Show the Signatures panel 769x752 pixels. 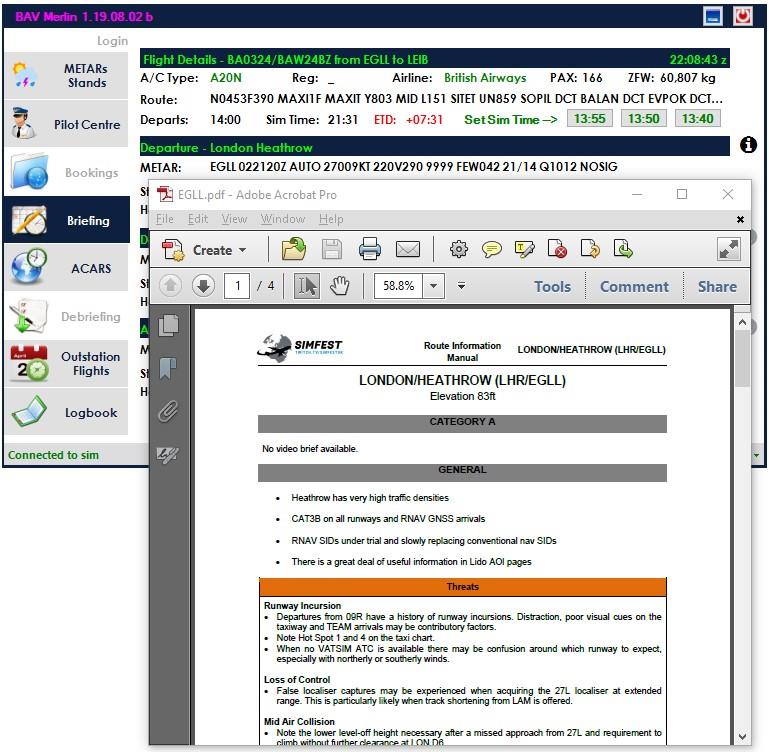point(168,454)
